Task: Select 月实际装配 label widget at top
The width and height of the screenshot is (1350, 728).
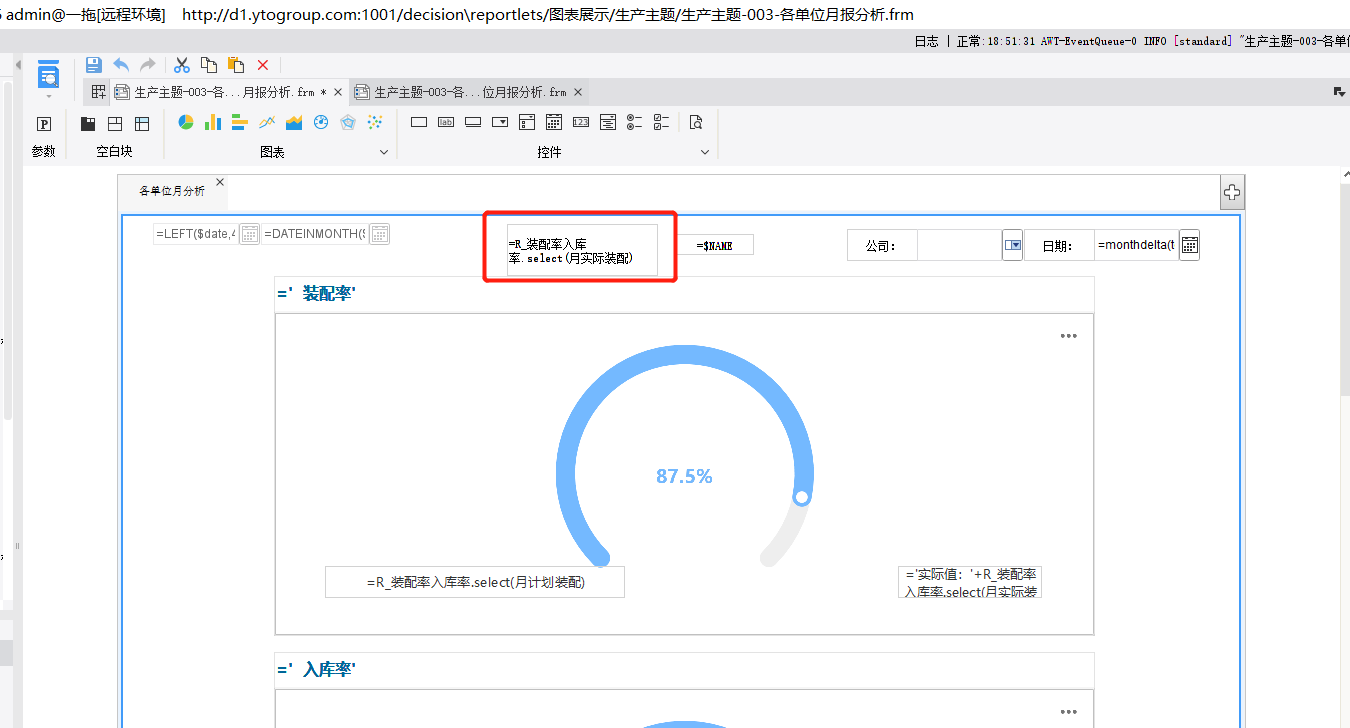Action: tap(582, 250)
